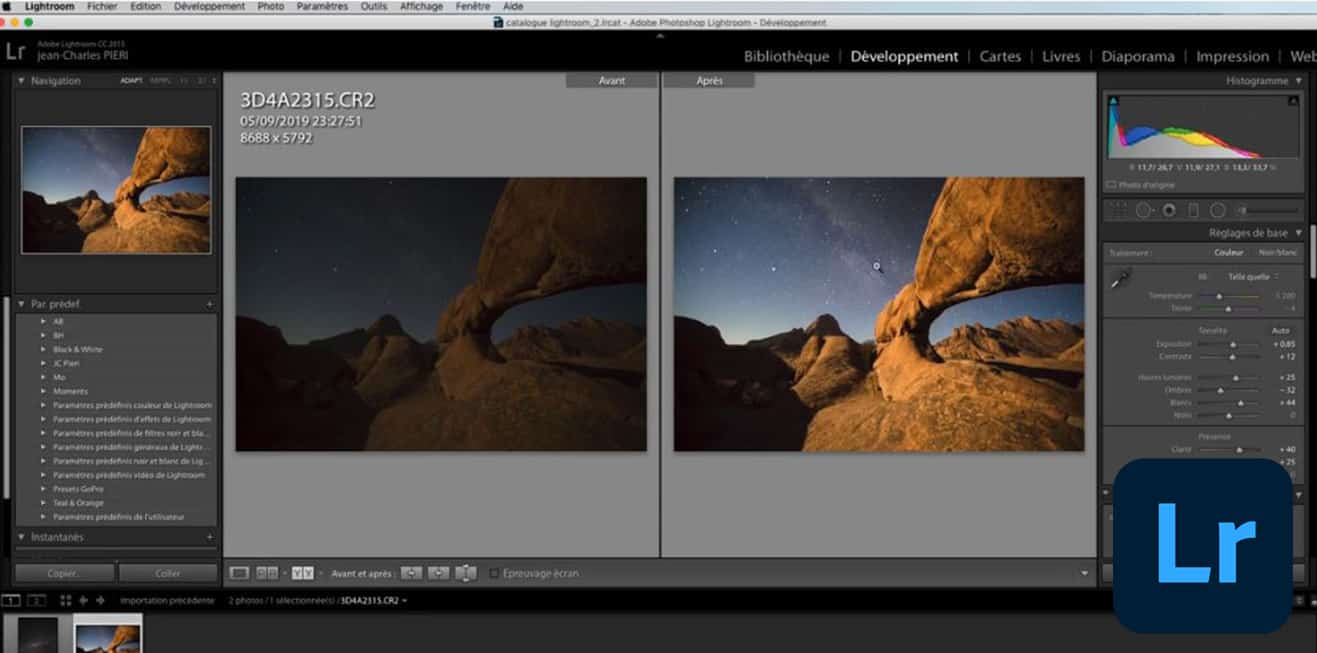The width and height of the screenshot is (1317, 653).
Task: Click the Before/After Y|Y view icon
Action: point(303,573)
